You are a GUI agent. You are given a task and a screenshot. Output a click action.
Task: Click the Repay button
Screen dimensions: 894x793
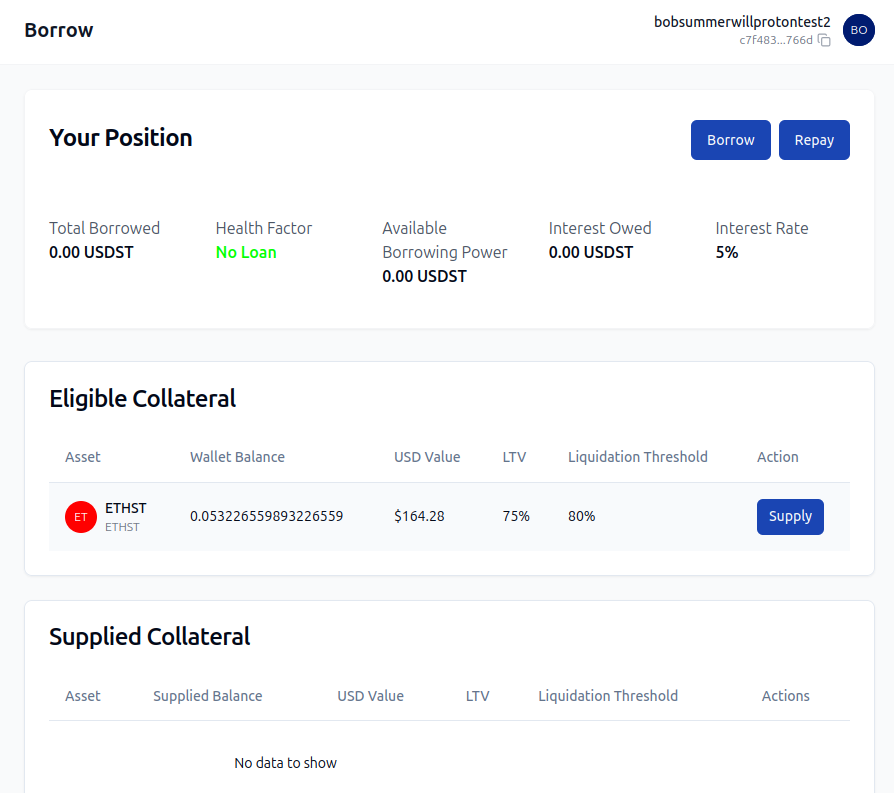coord(814,140)
